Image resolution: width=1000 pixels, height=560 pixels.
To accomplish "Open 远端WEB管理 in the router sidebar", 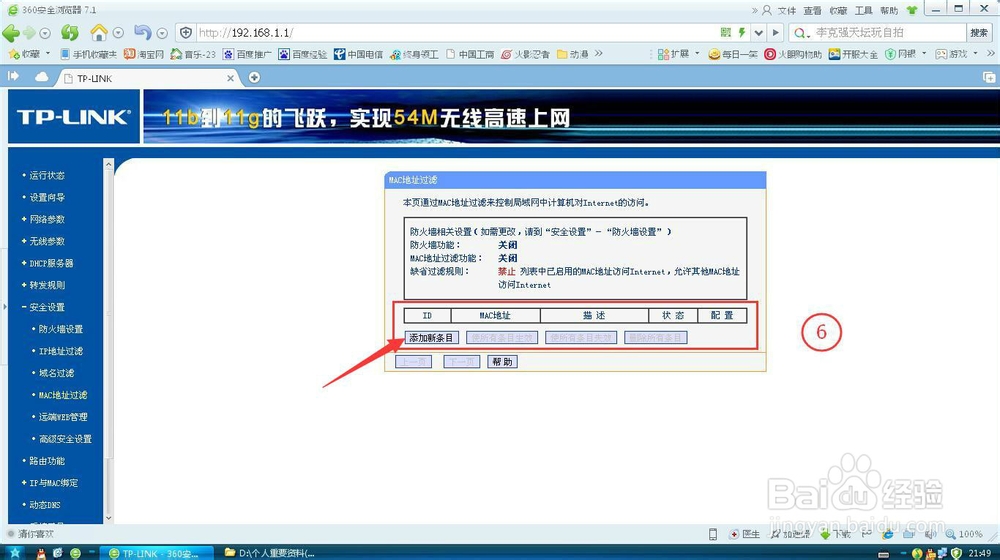I will [x=62, y=417].
